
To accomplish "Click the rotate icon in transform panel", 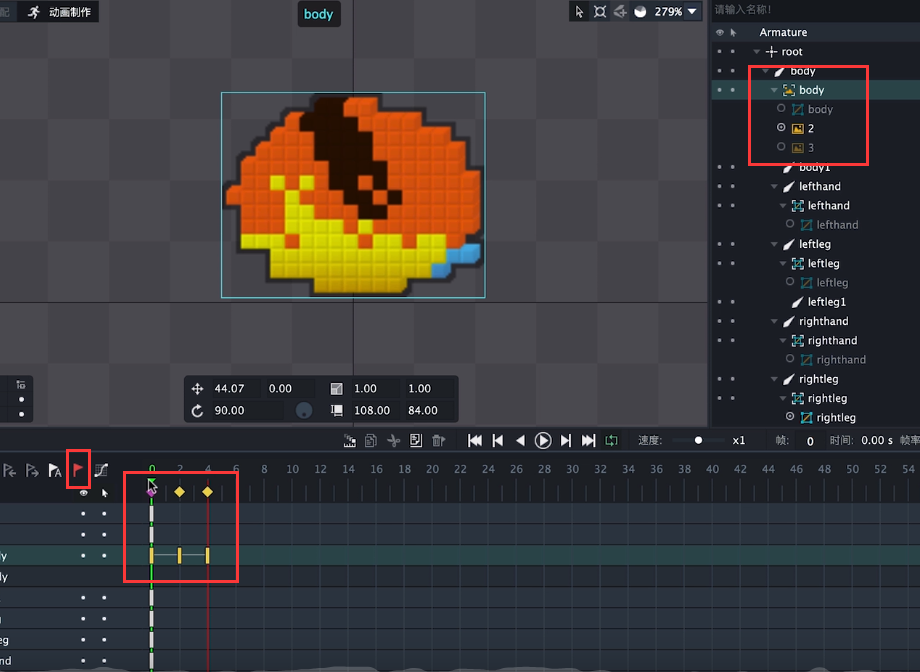I will (197, 410).
